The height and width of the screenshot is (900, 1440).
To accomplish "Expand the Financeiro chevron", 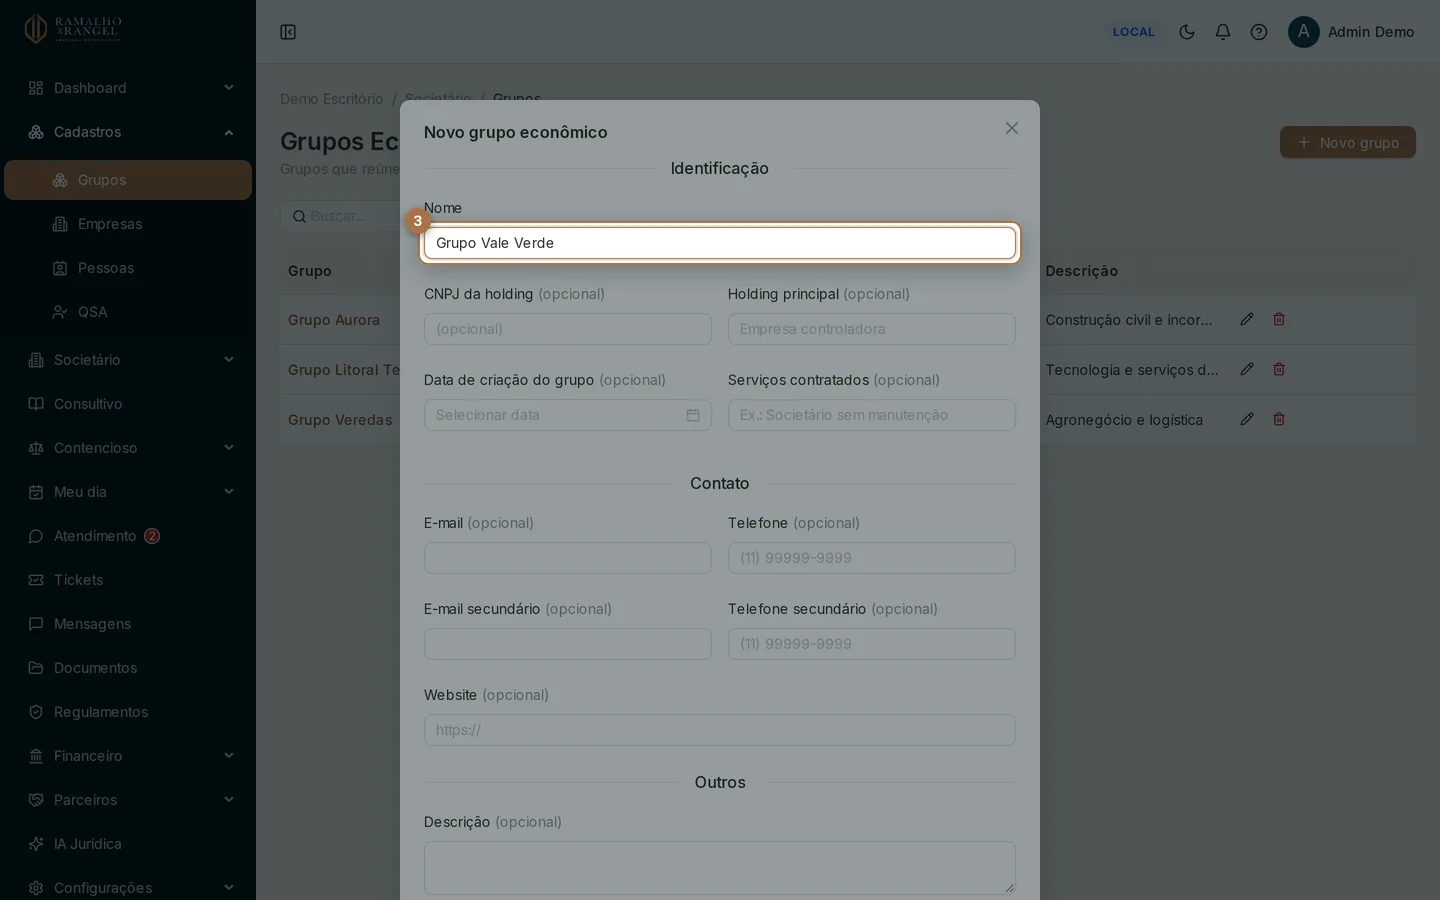I will click(229, 756).
